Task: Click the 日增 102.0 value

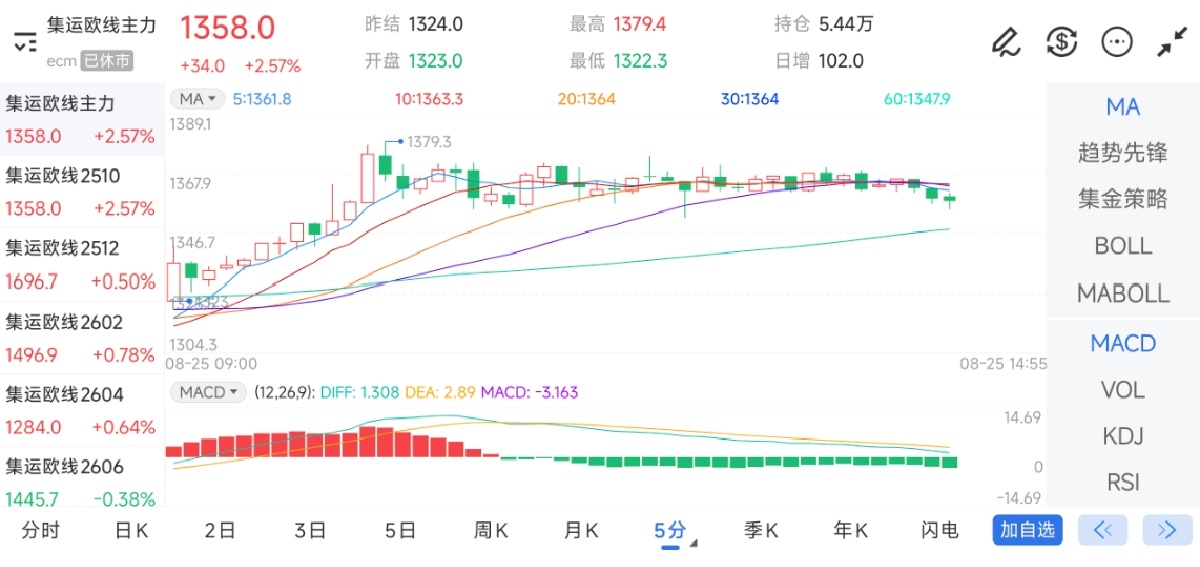Action: 841,61
